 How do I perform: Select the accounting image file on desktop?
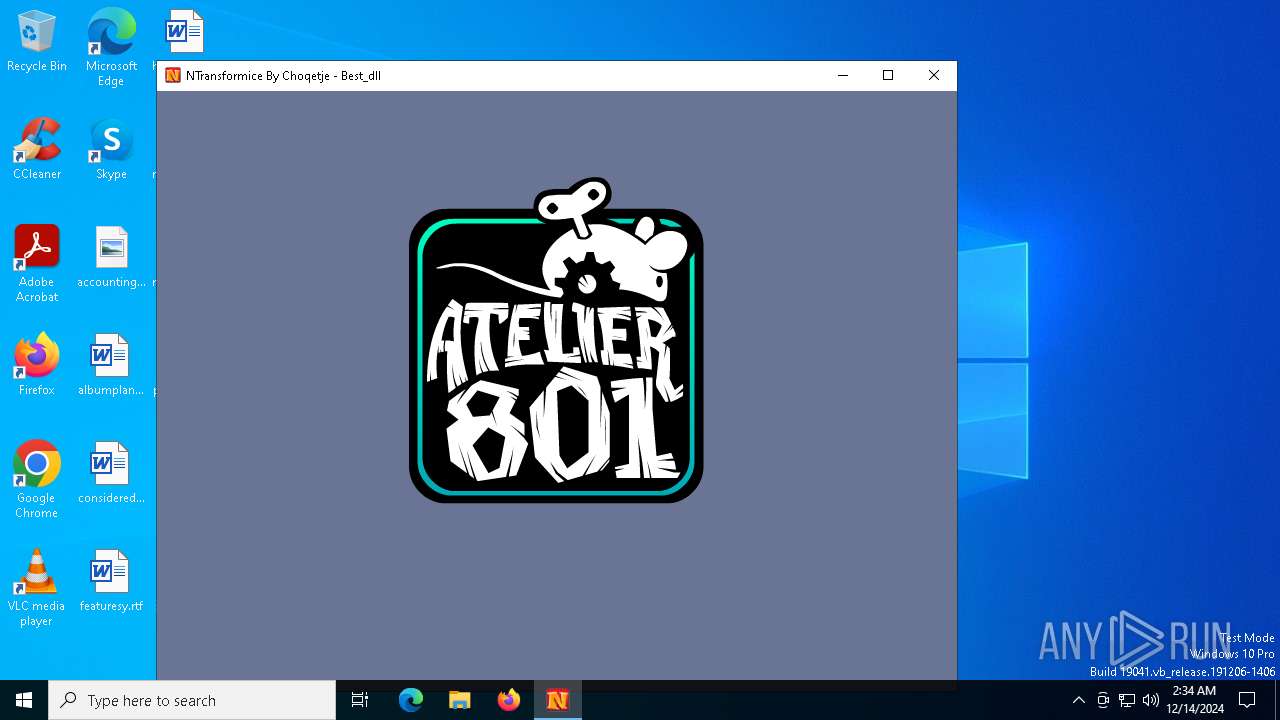pyautogui.click(x=111, y=257)
